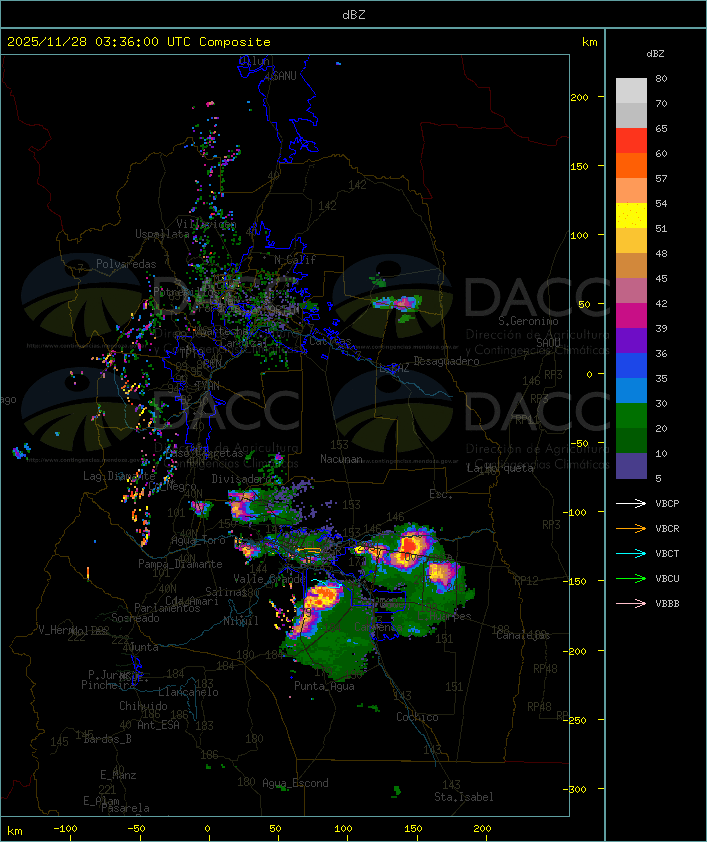707x842 pixels.
Task: Click the bright green 20-30 dBZ swatch
Action: [x=631, y=416]
